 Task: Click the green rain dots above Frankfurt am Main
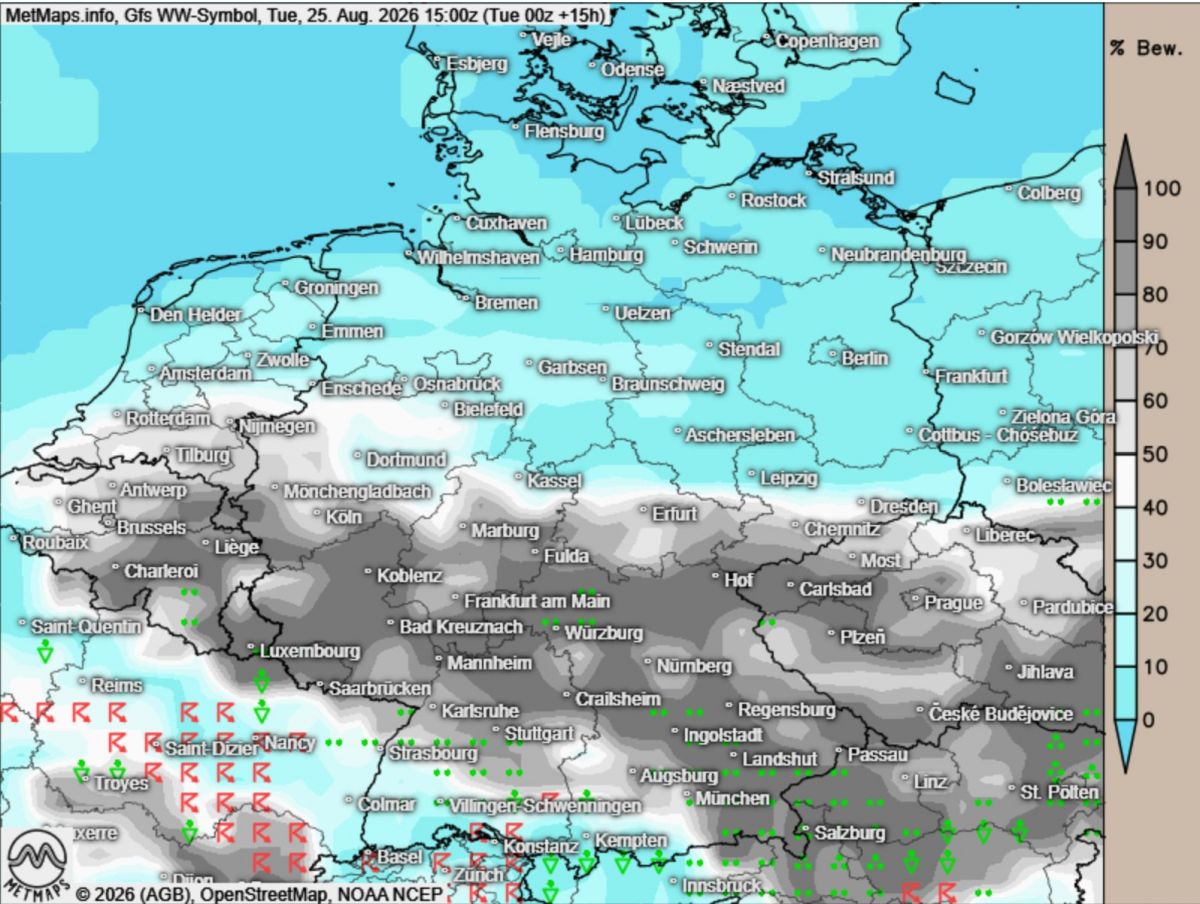click(x=586, y=593)
